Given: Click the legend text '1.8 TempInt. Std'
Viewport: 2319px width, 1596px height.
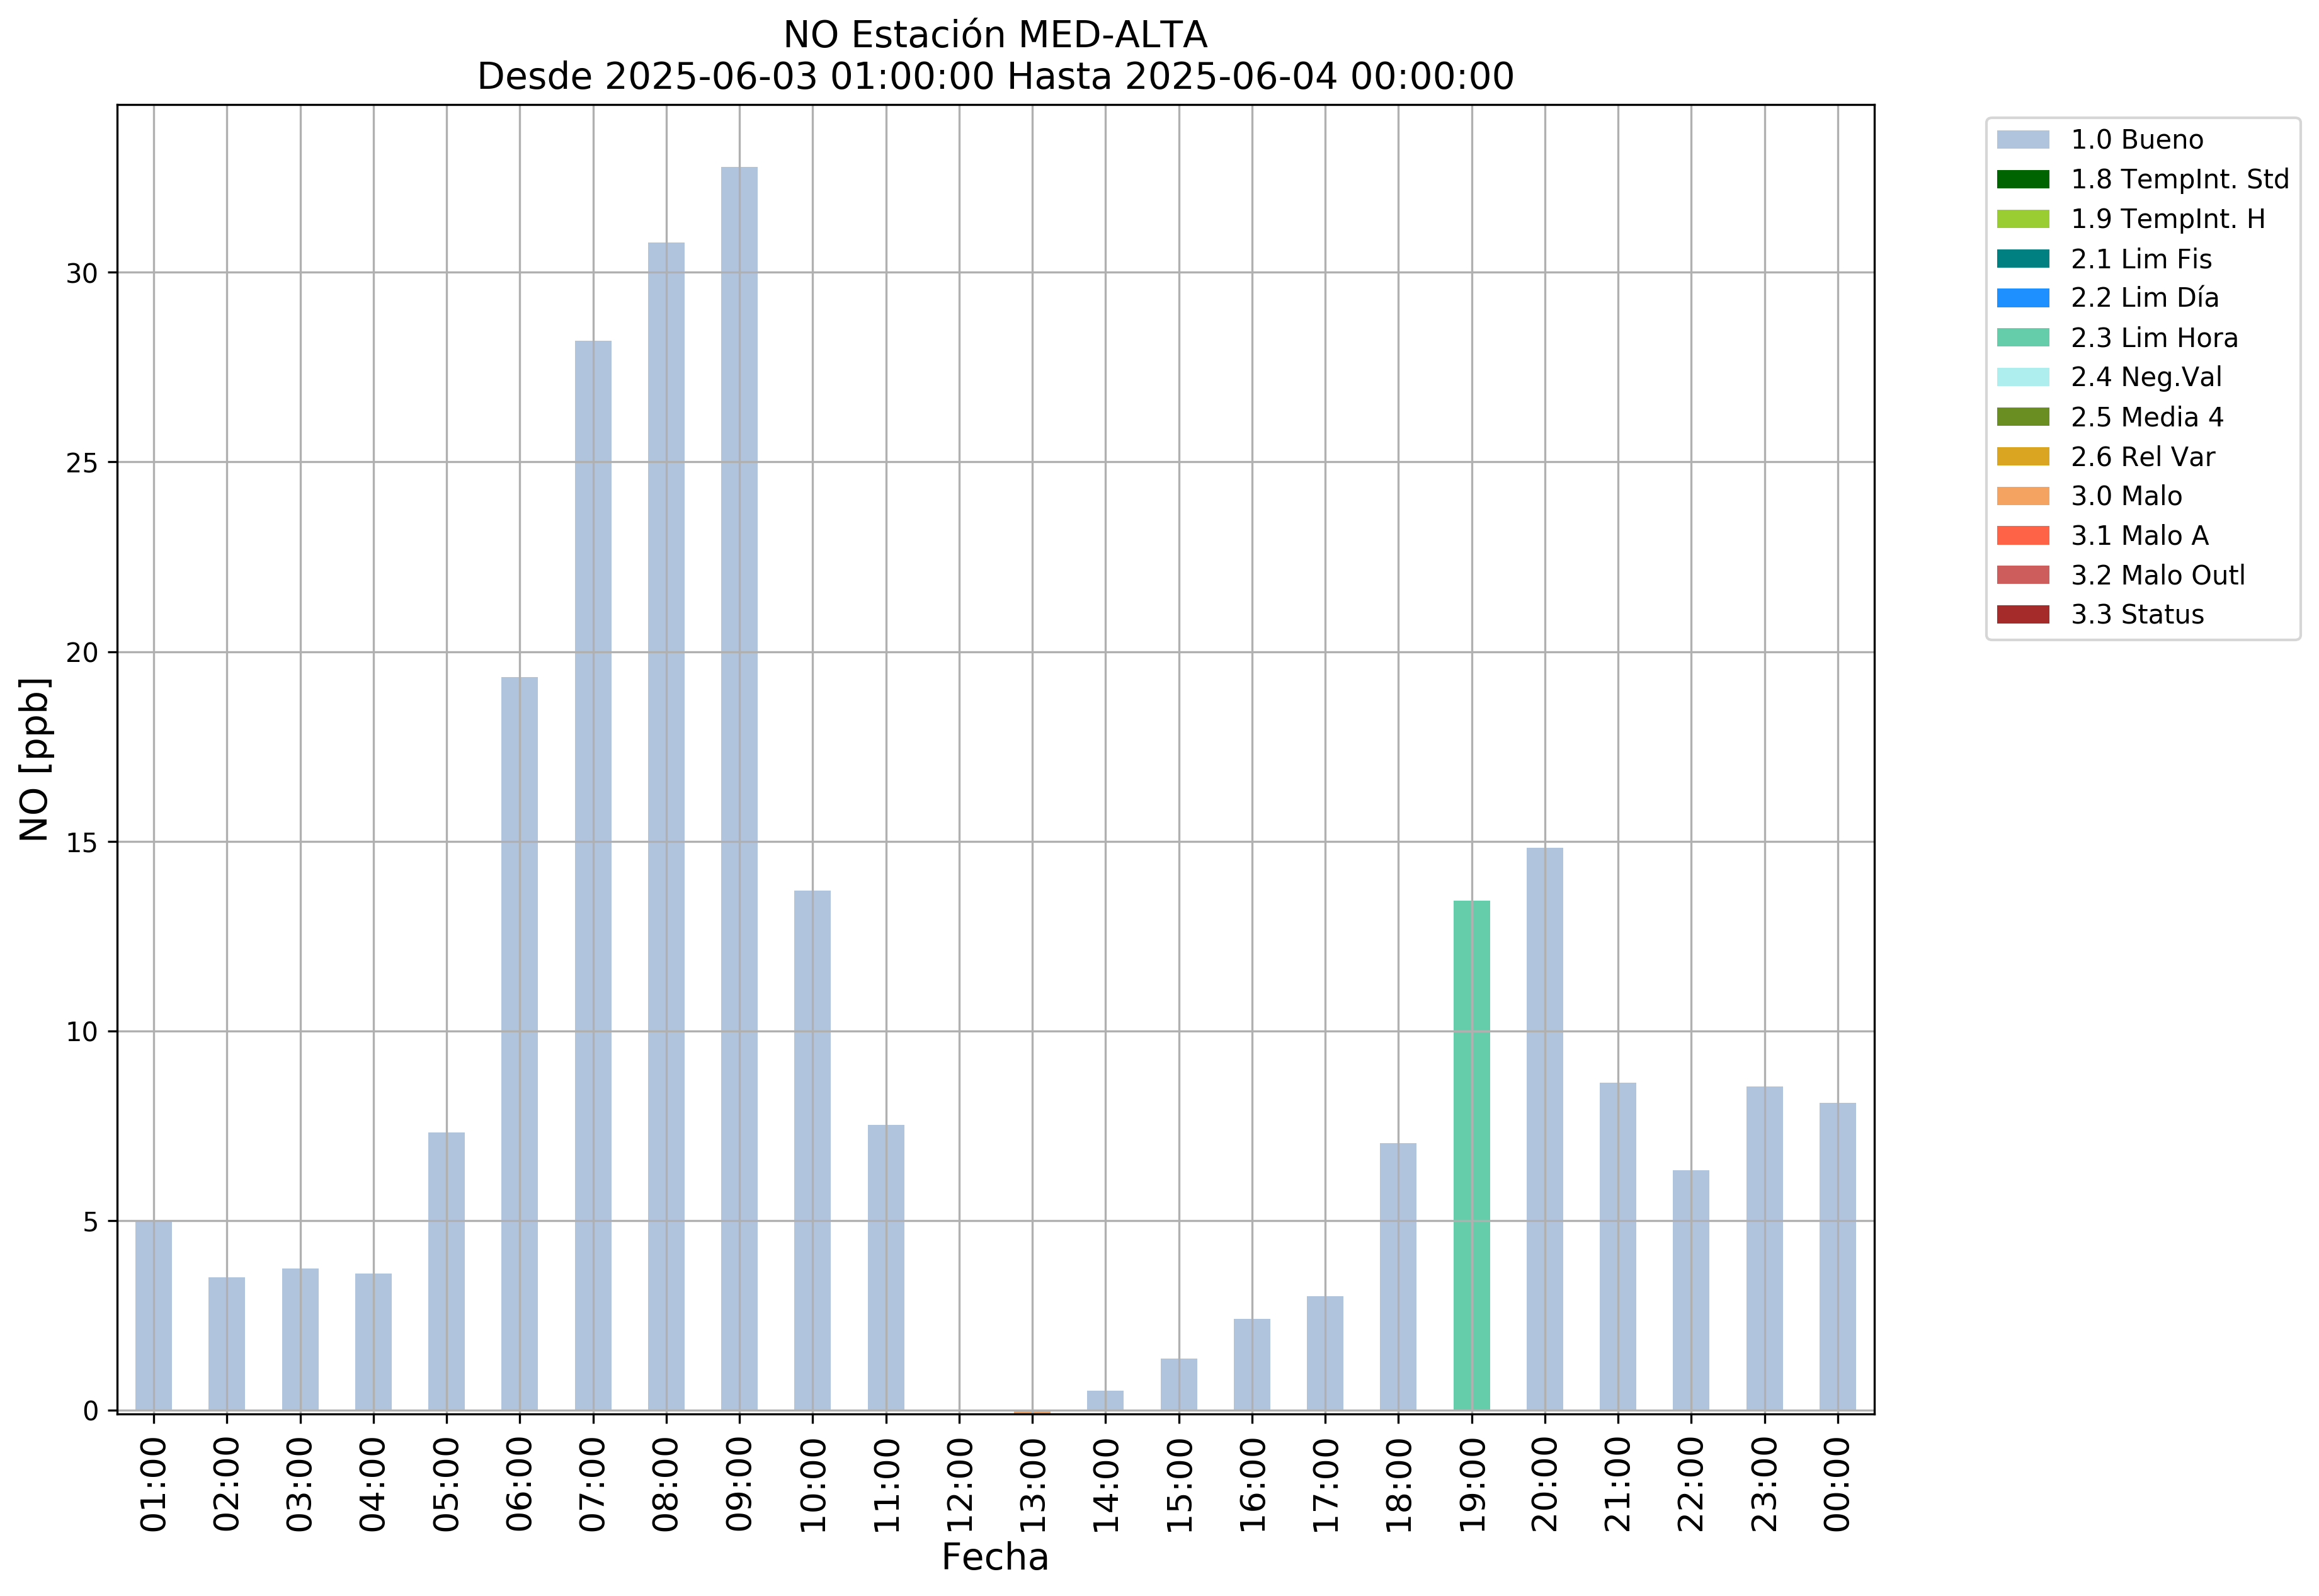Looking at the screenshot, I should [2180, 179].
